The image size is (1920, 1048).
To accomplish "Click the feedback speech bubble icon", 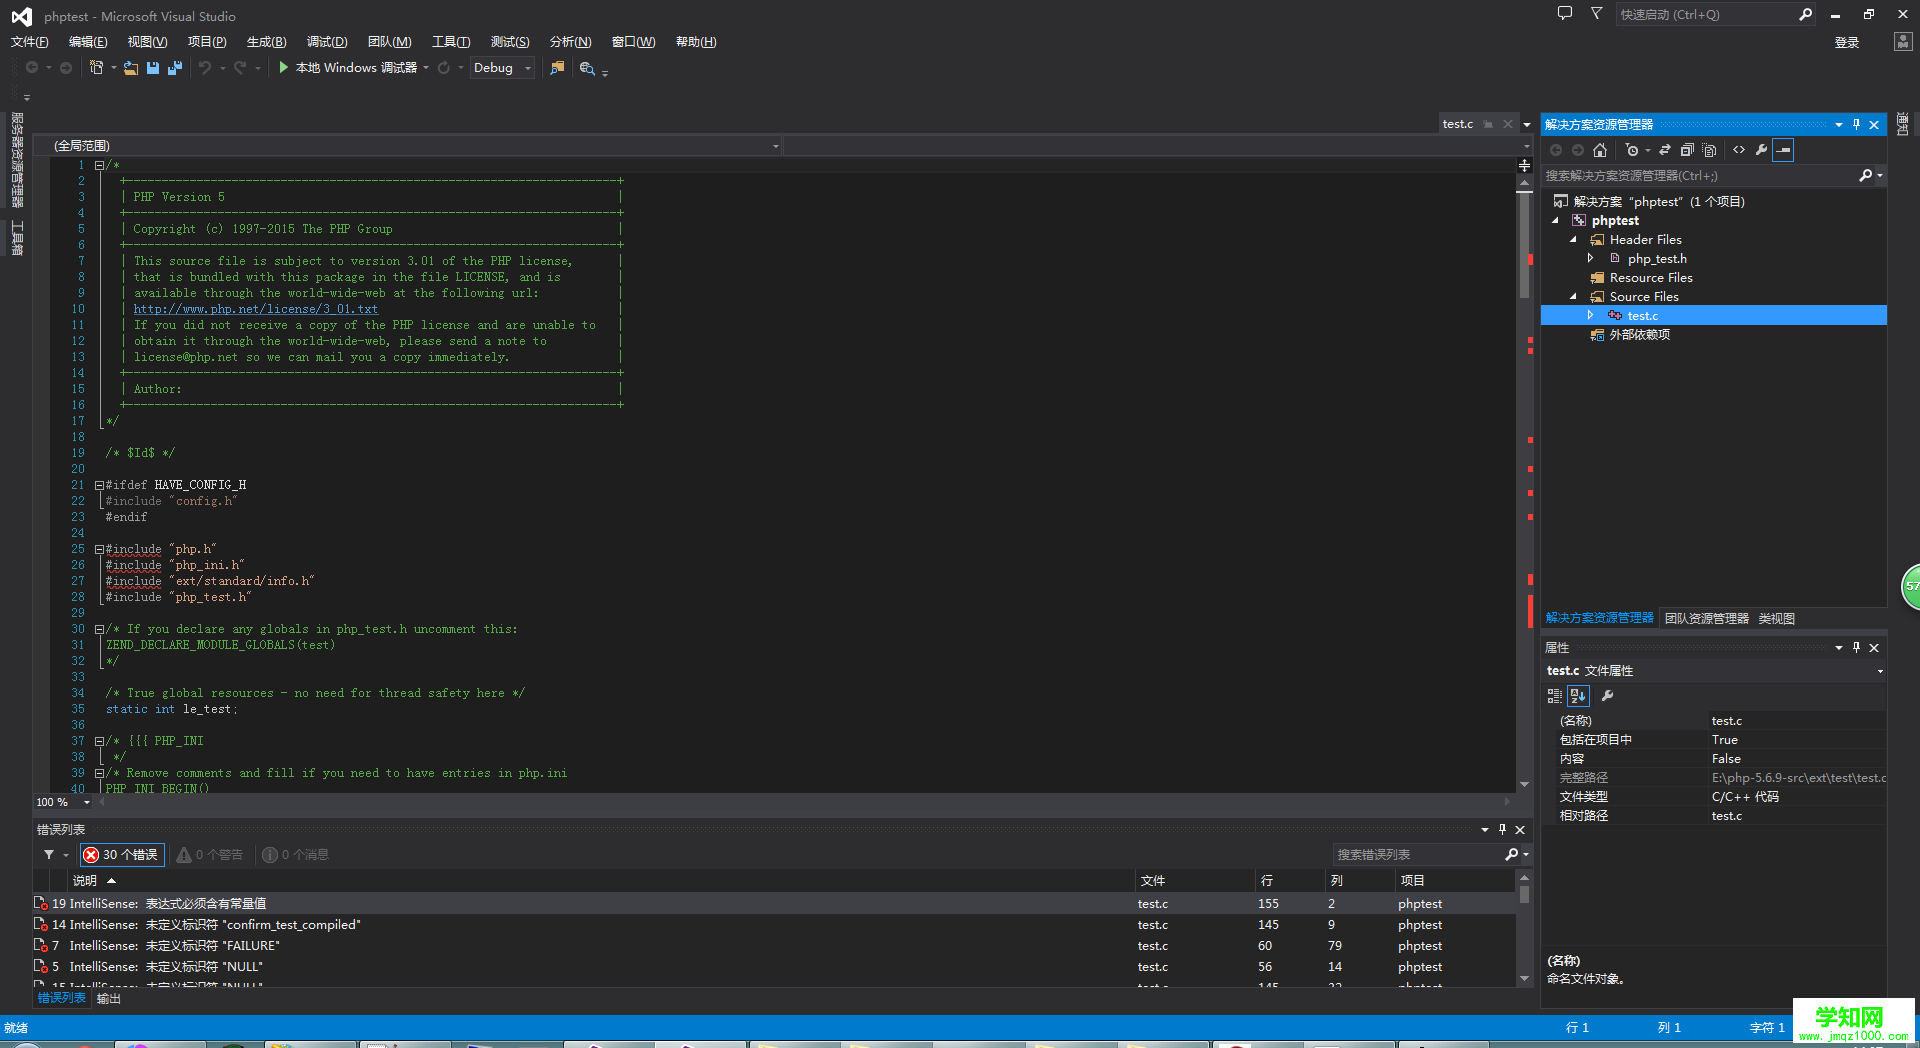I will (1565, 14).
